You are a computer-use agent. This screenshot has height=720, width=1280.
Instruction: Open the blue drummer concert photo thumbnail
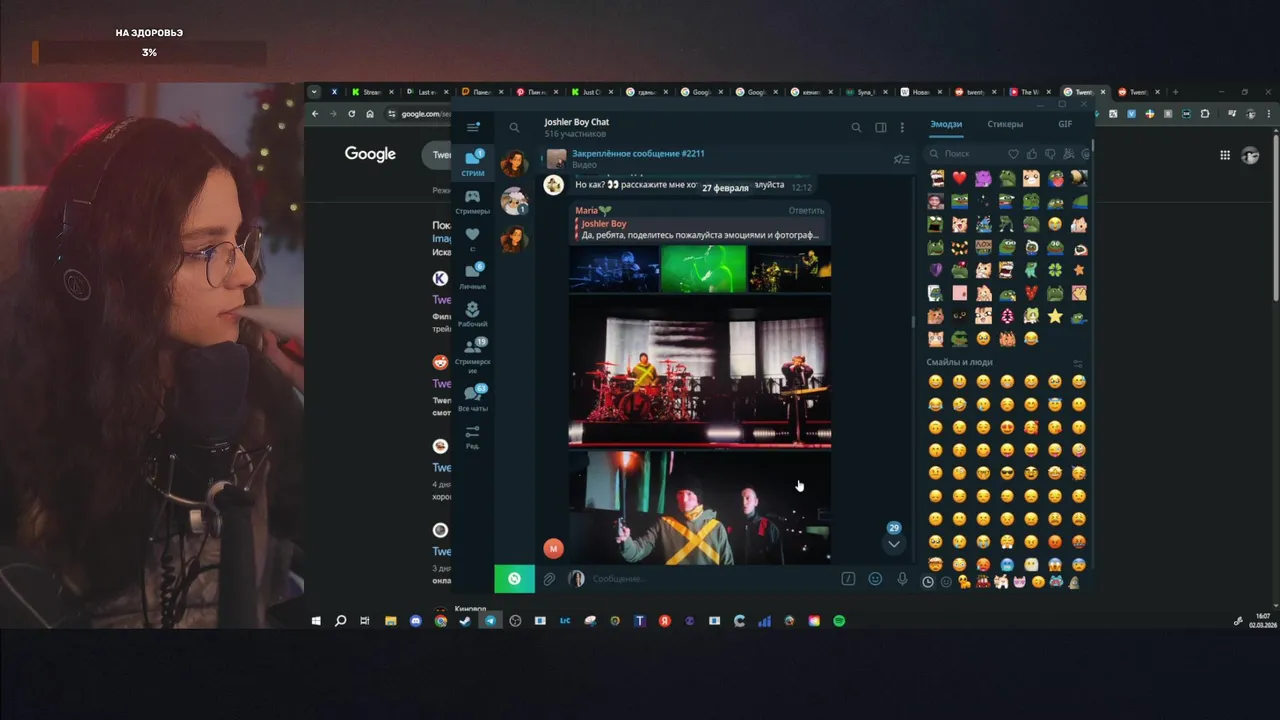[x=614, y=268]
